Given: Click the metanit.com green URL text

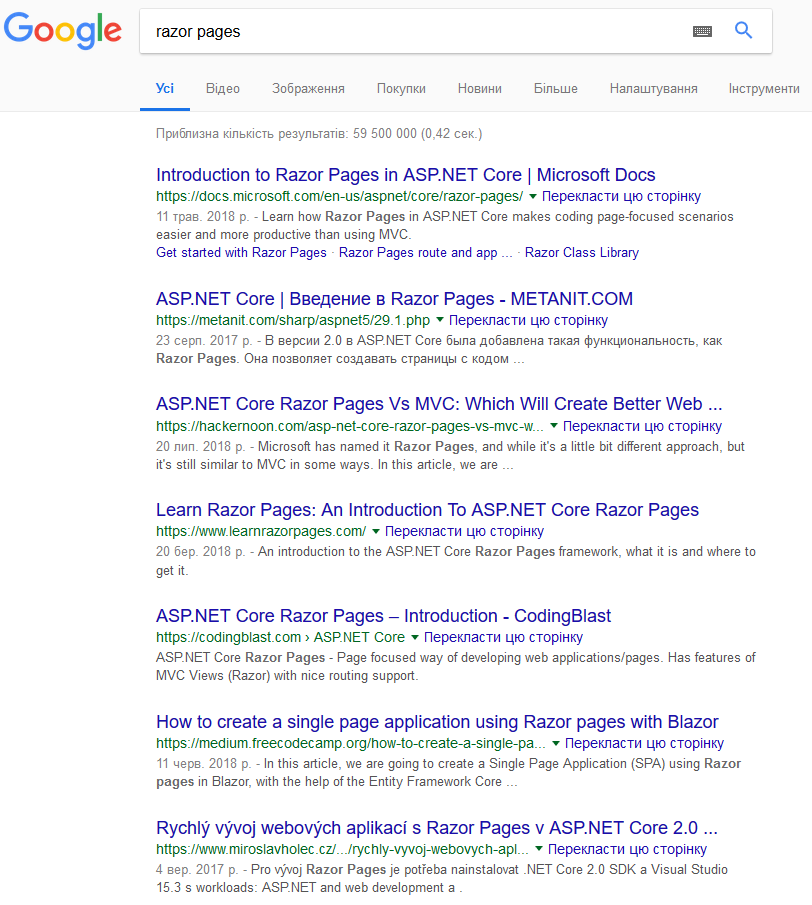Looking at the screenshot, I should (293, 320).
